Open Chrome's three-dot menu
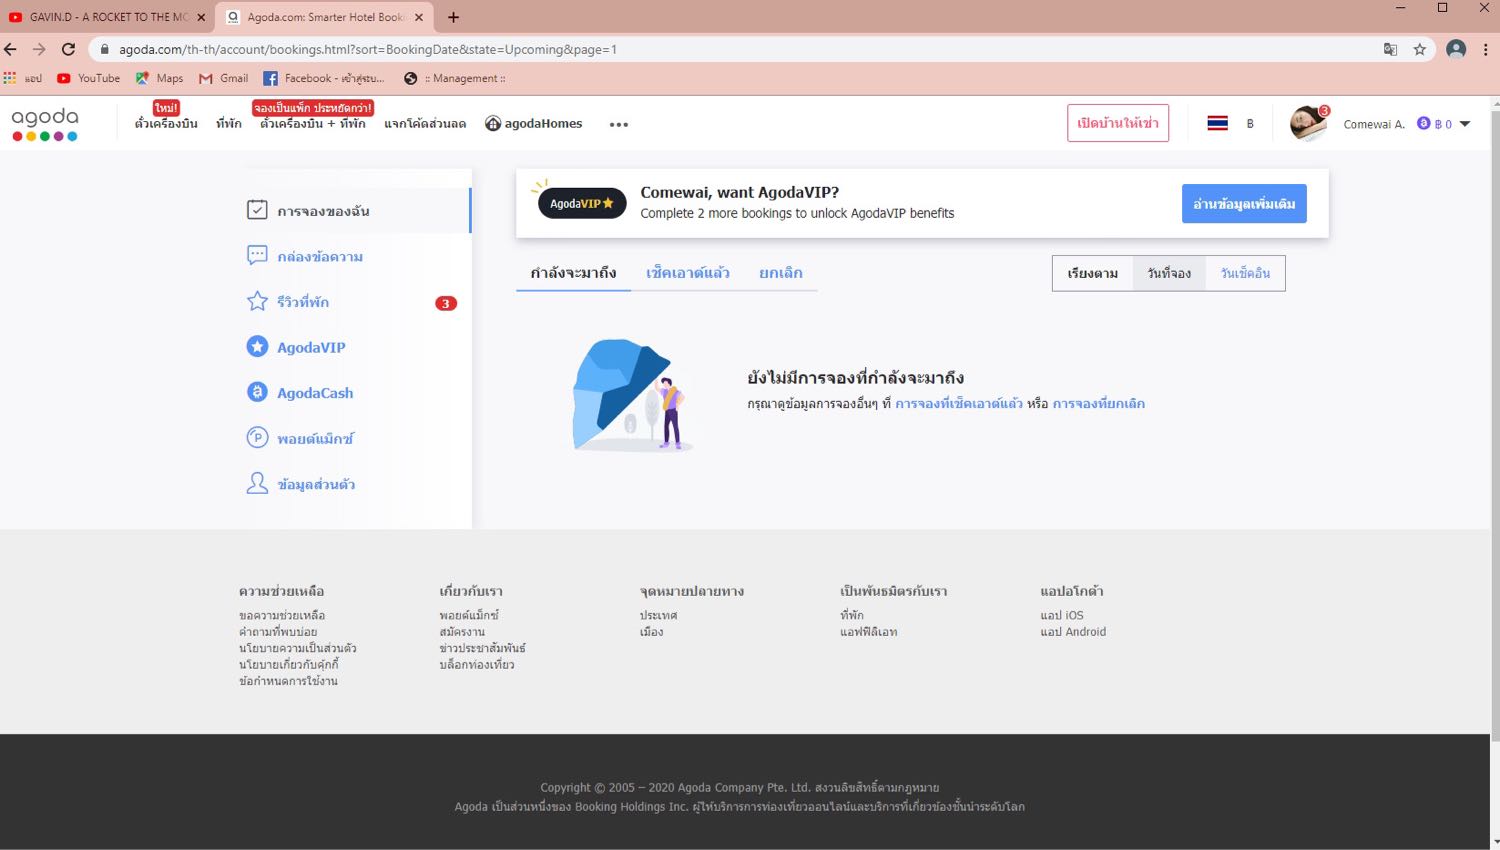The image size is (1500, 850). point(1486,49)
